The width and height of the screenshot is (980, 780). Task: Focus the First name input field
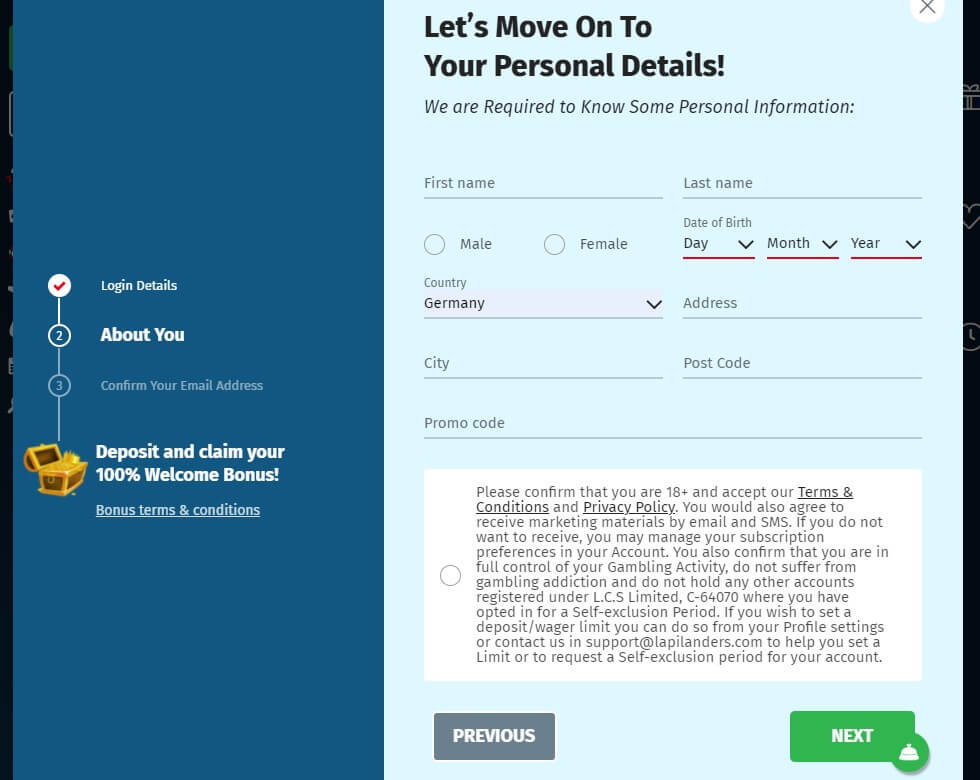(x=543, y=184)
